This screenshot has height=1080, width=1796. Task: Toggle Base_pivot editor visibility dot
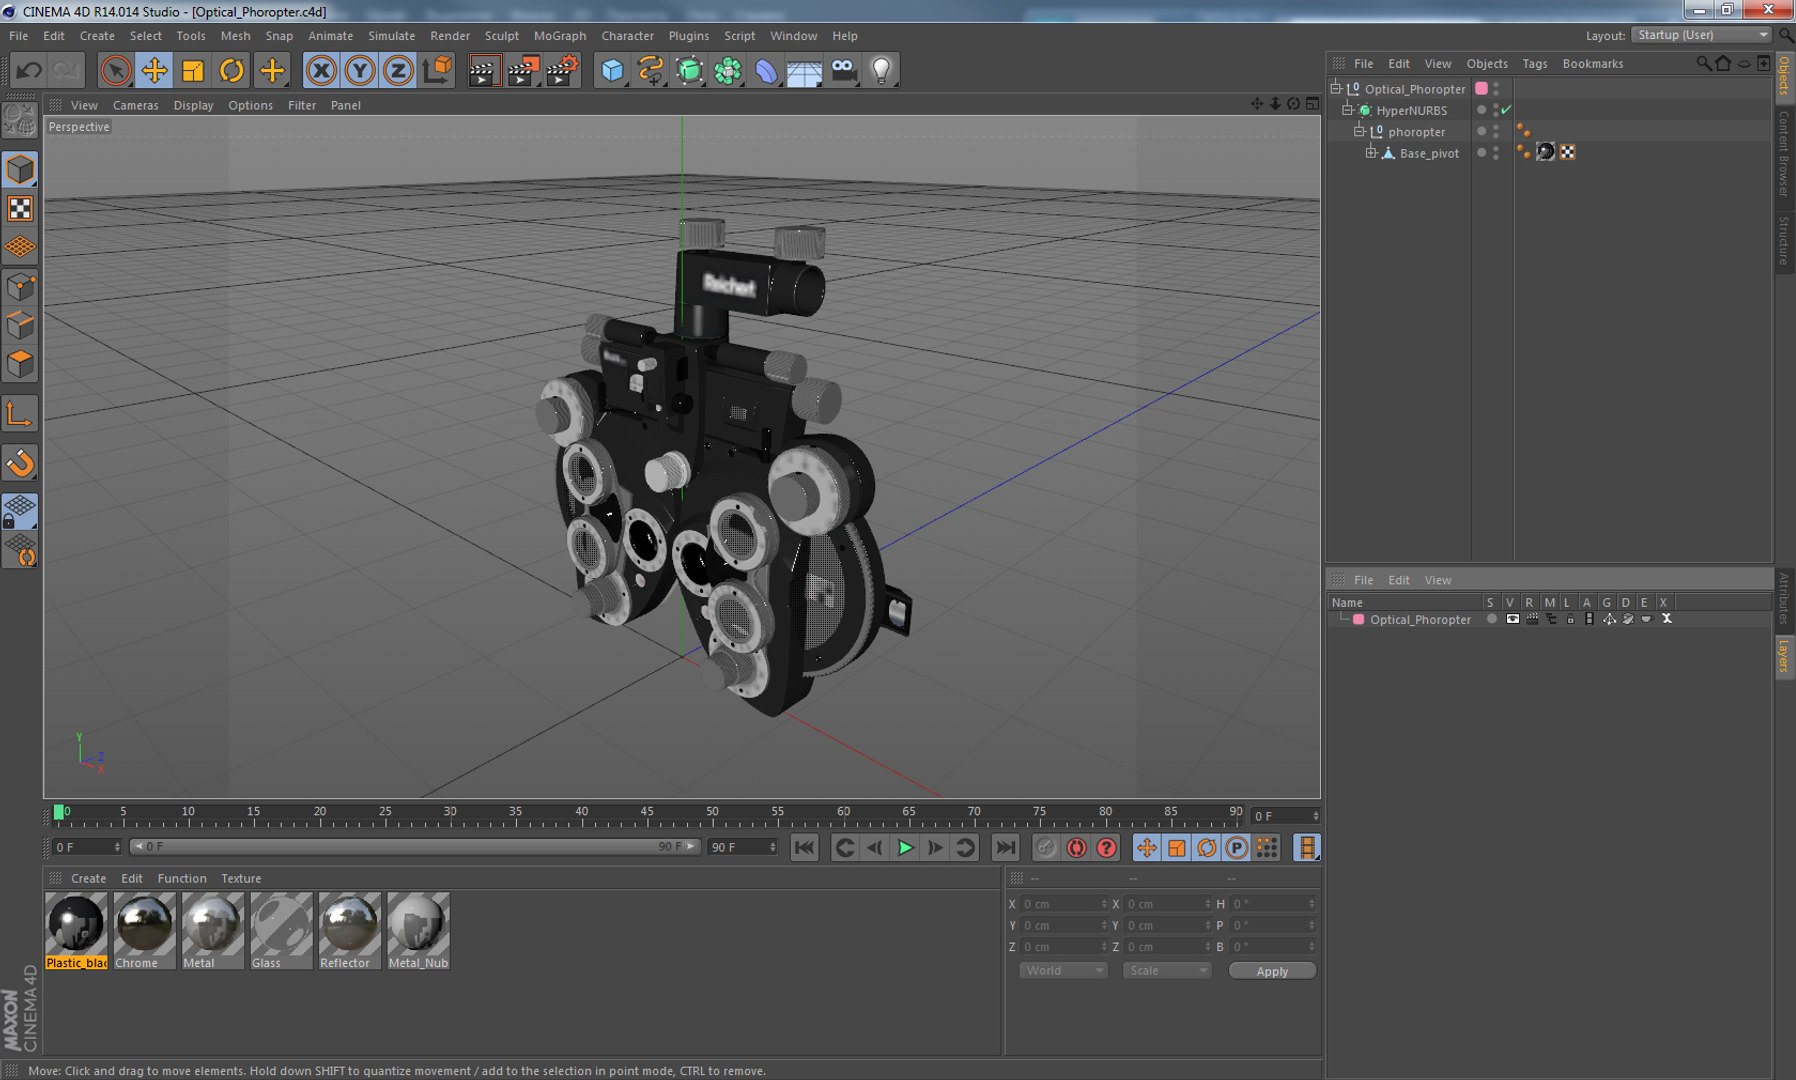(x=1496, y=149)
